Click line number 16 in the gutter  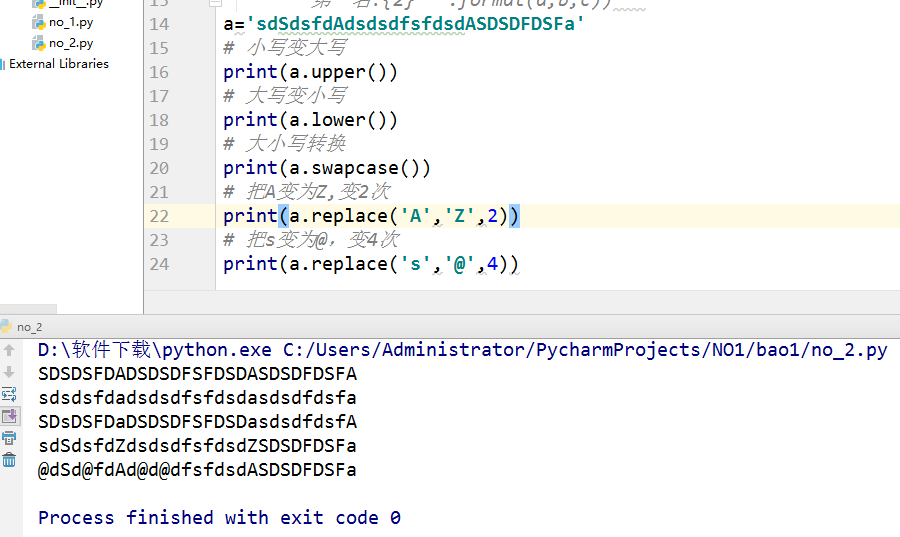(x=159, y=72)
